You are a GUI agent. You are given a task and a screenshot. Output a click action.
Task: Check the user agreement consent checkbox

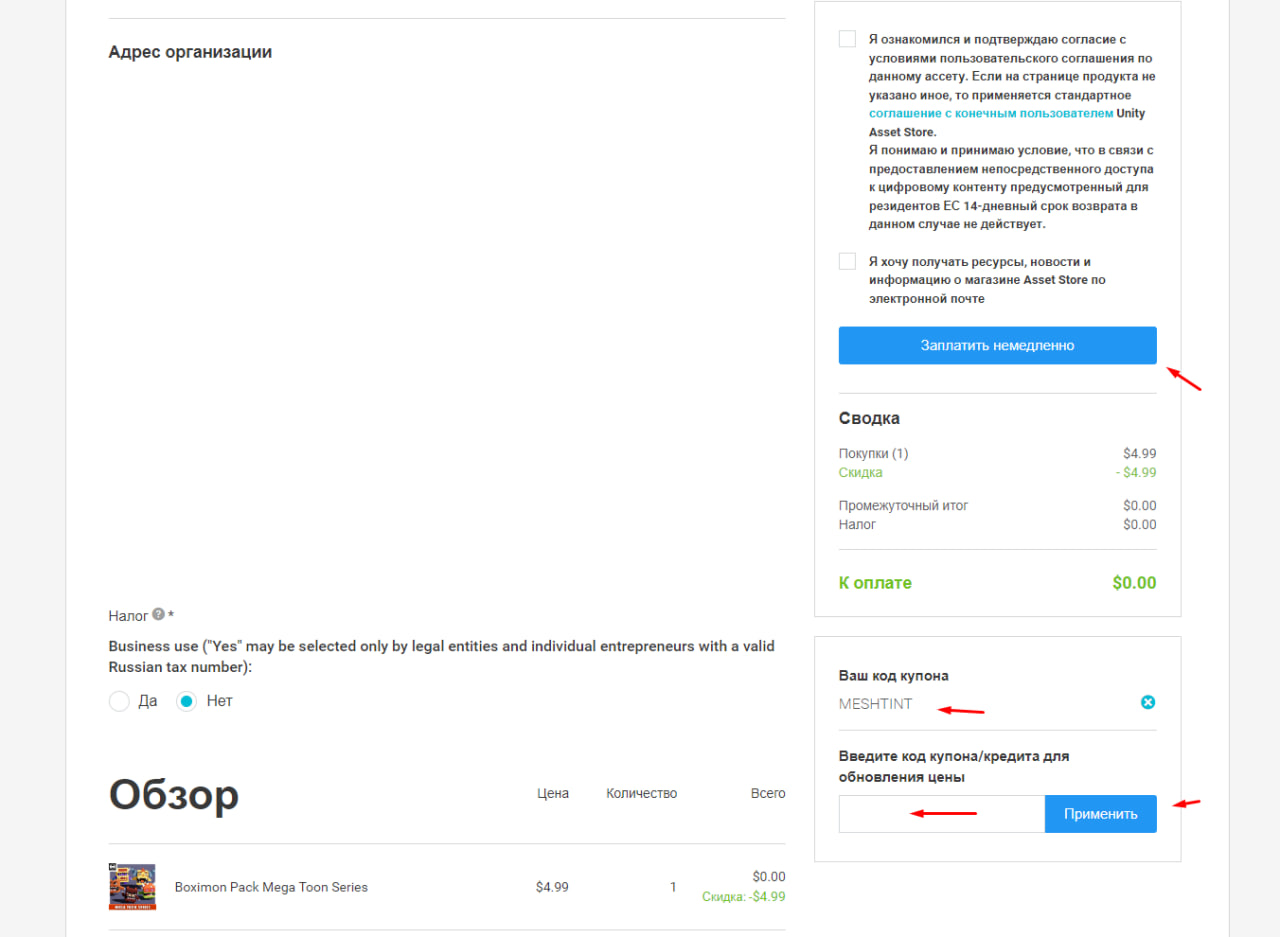847,39
